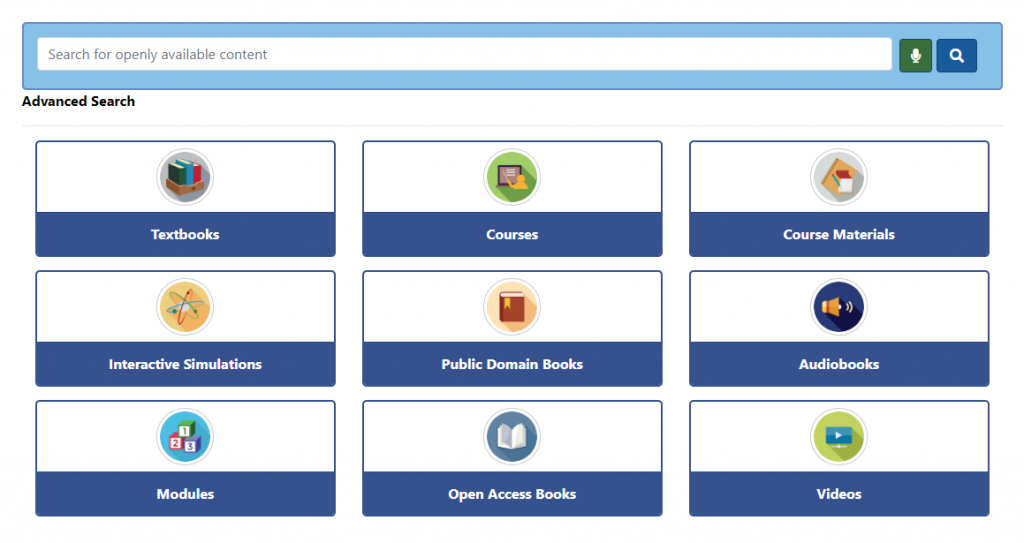
Task: Start voice search with microphone button
Action: (915, 55)
